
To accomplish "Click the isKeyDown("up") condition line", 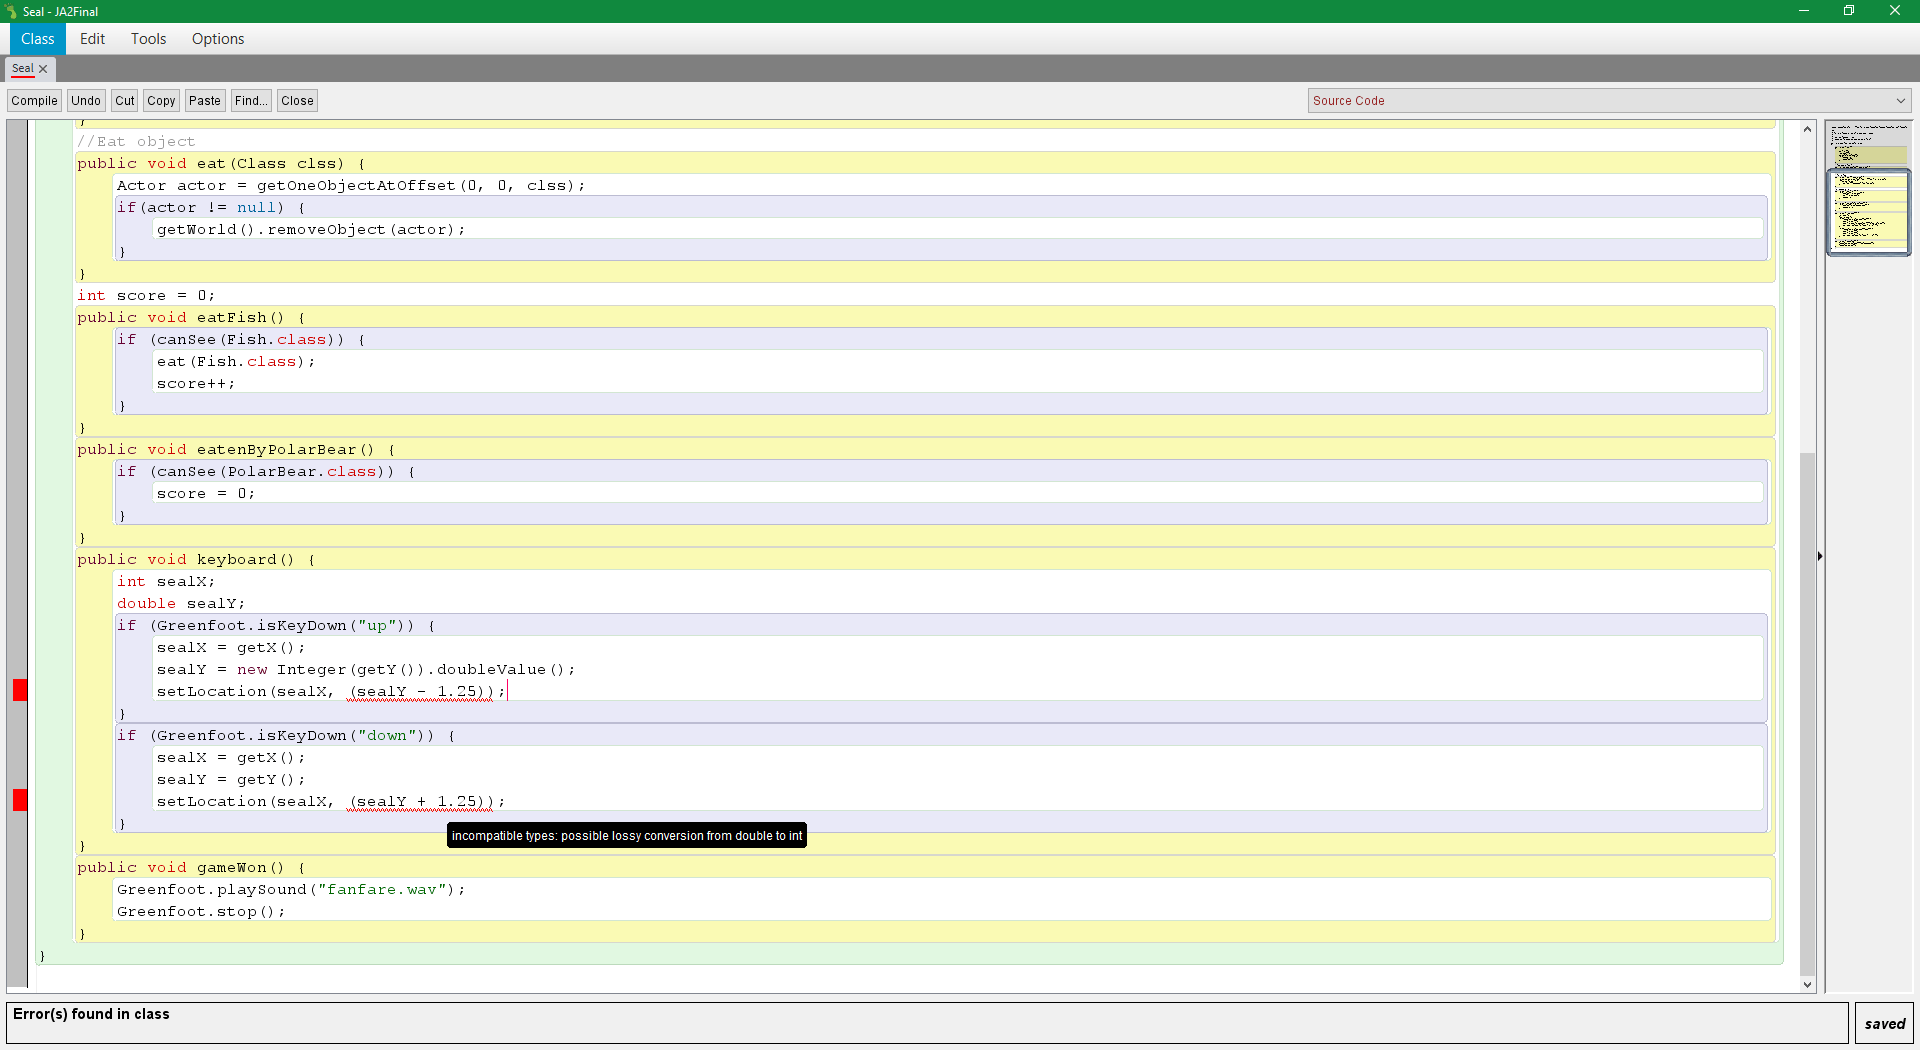I will pos(276,626).
